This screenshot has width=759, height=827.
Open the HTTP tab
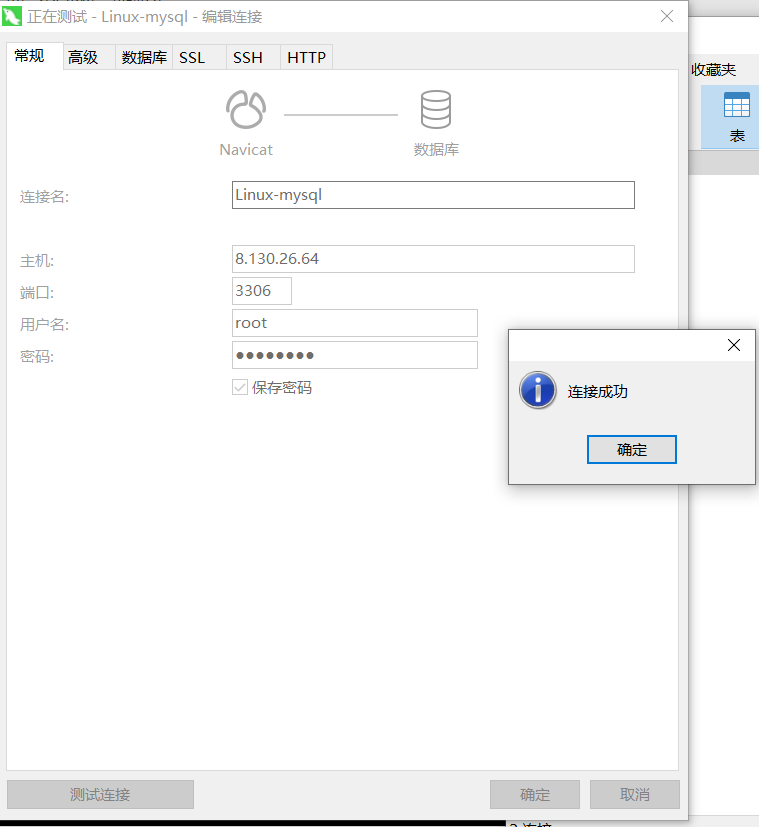[x=306, y=57]
